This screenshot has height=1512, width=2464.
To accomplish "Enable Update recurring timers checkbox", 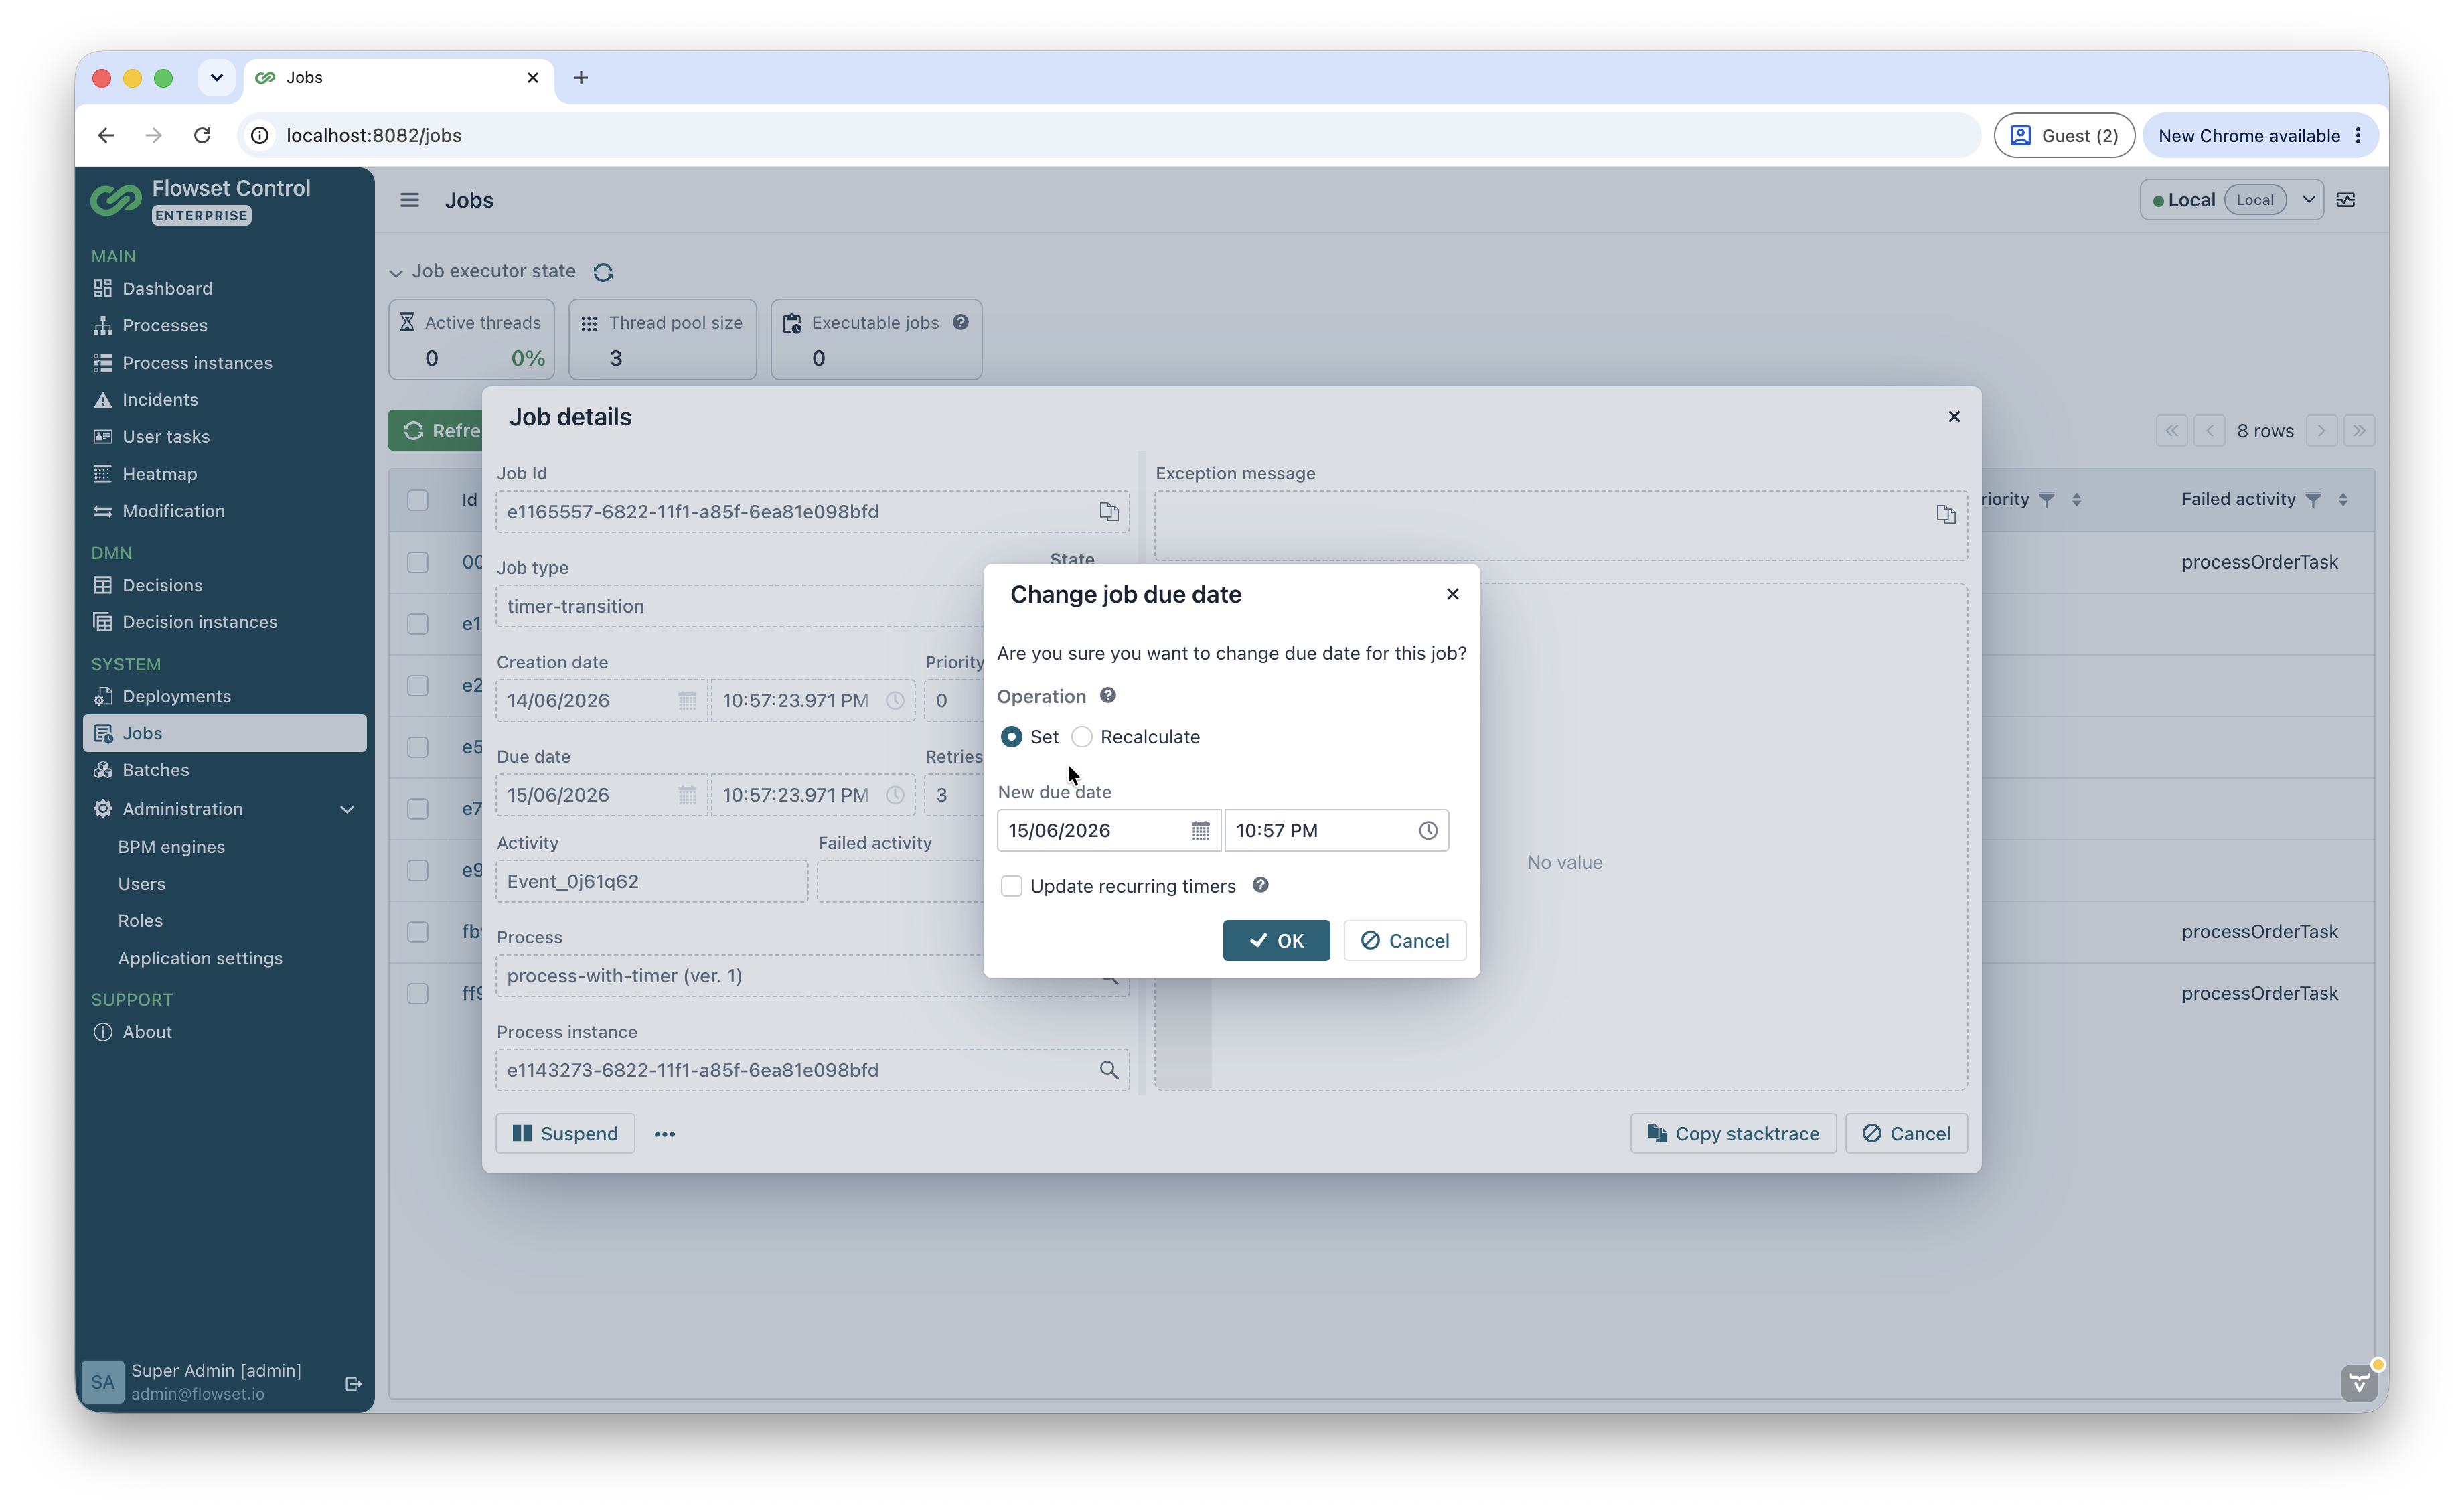I will pos(1011,886).
